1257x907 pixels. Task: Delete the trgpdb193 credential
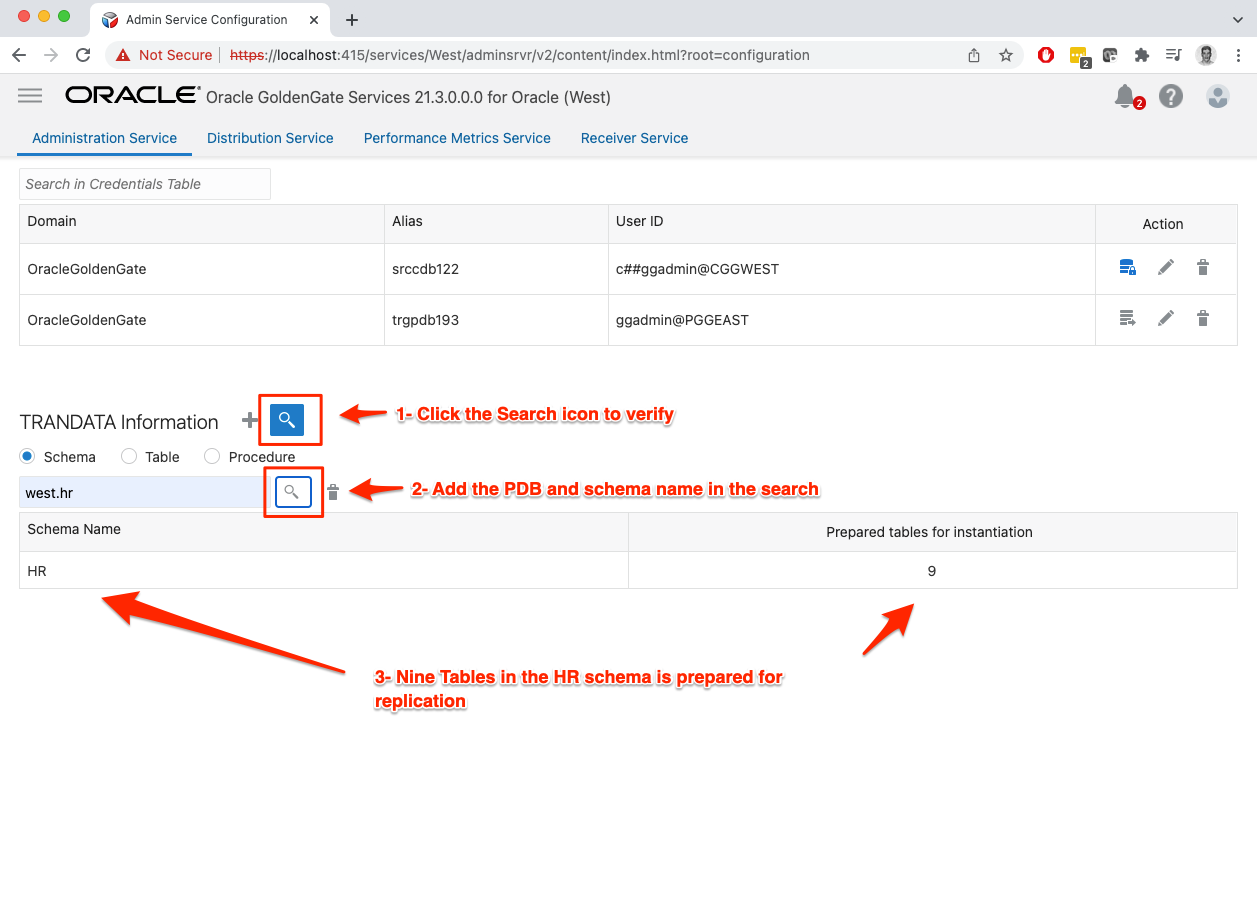pyautogui.click(x=1203, y=319)
